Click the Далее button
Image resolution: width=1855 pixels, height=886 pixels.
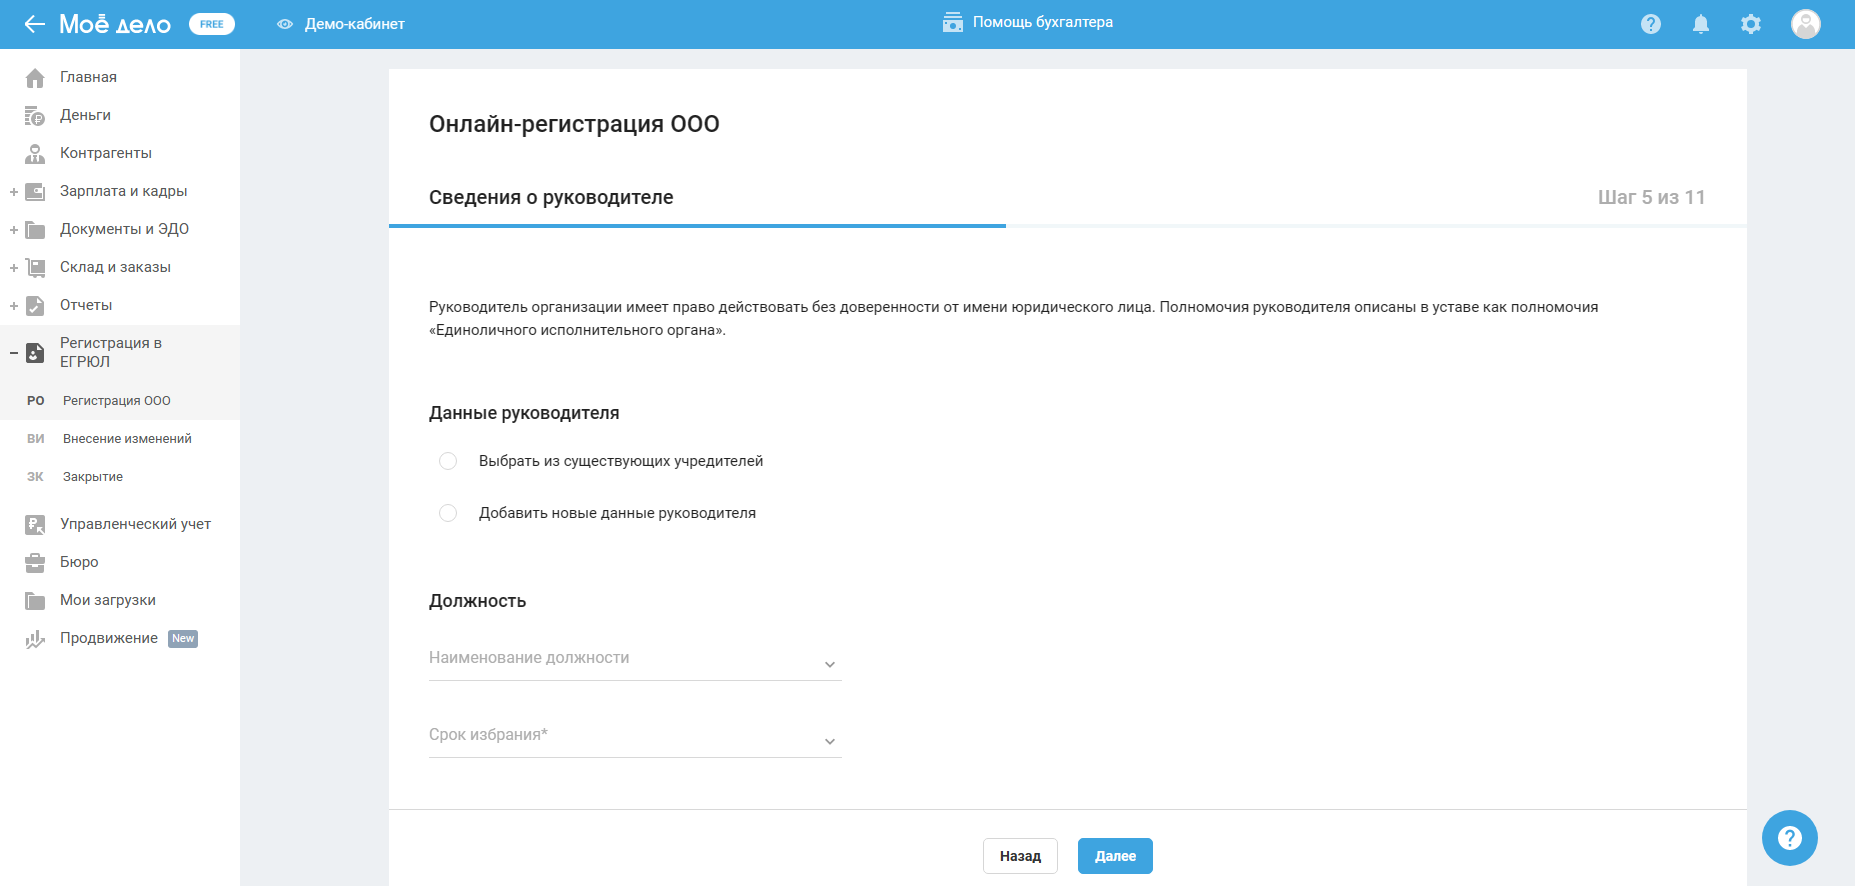point(1115,856)
